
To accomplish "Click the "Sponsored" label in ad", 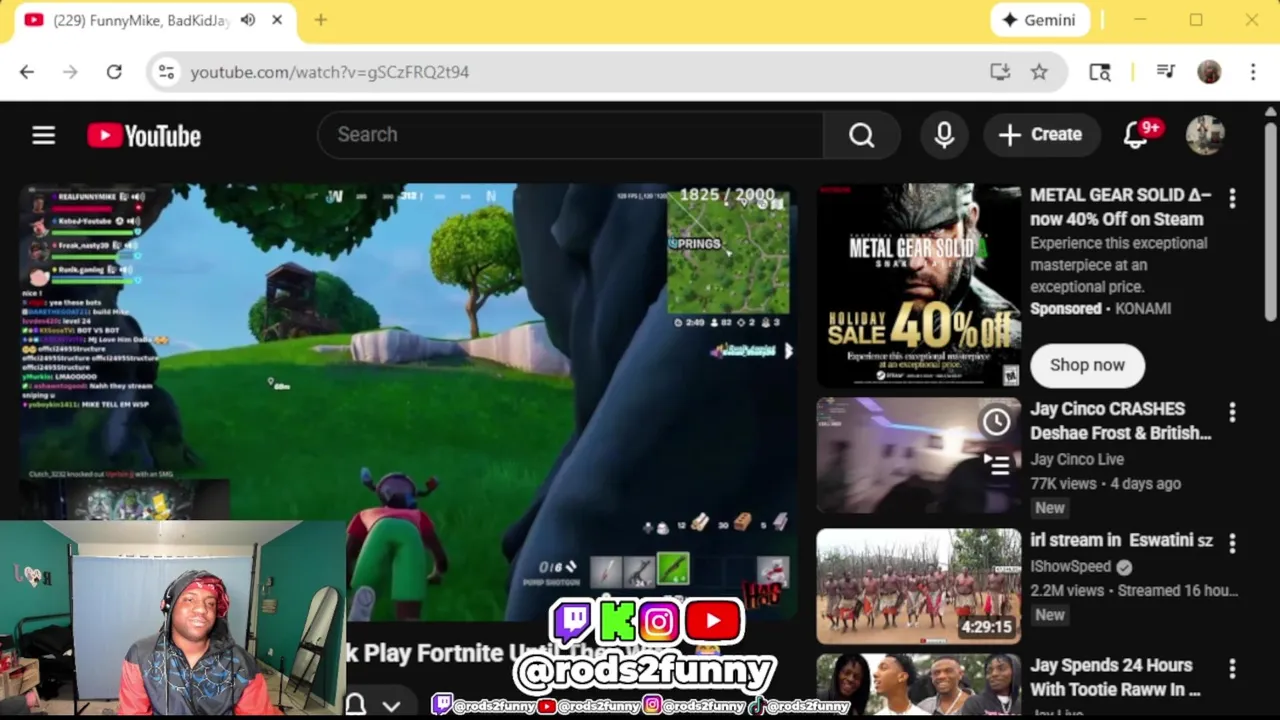I will pos(1065,309).
